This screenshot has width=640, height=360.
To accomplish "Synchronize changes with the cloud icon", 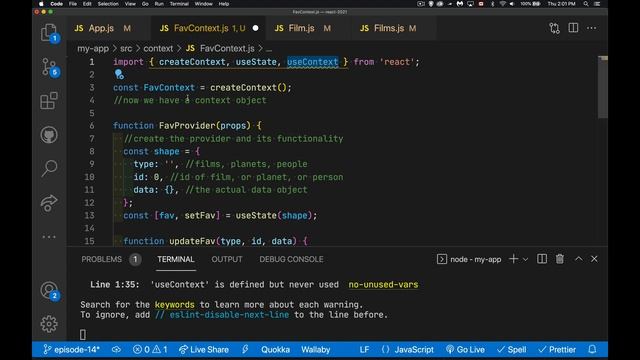I will (116, 350).
